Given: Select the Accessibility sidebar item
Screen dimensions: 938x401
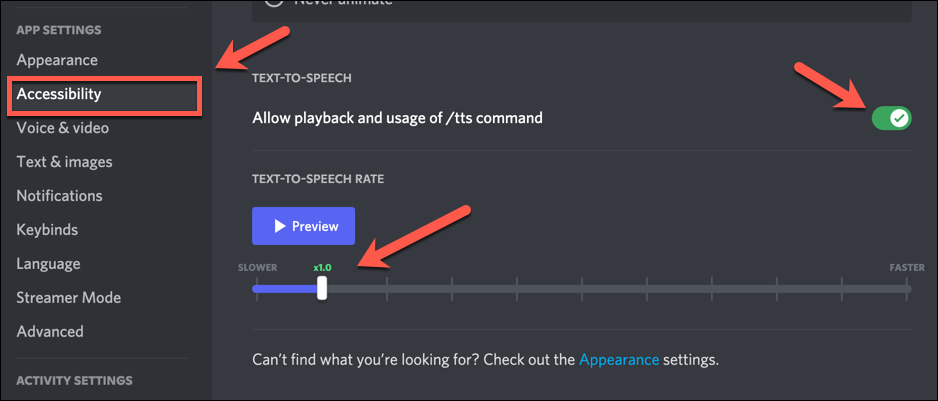Looking at the screenshot, I should click(x=59, y=94).
